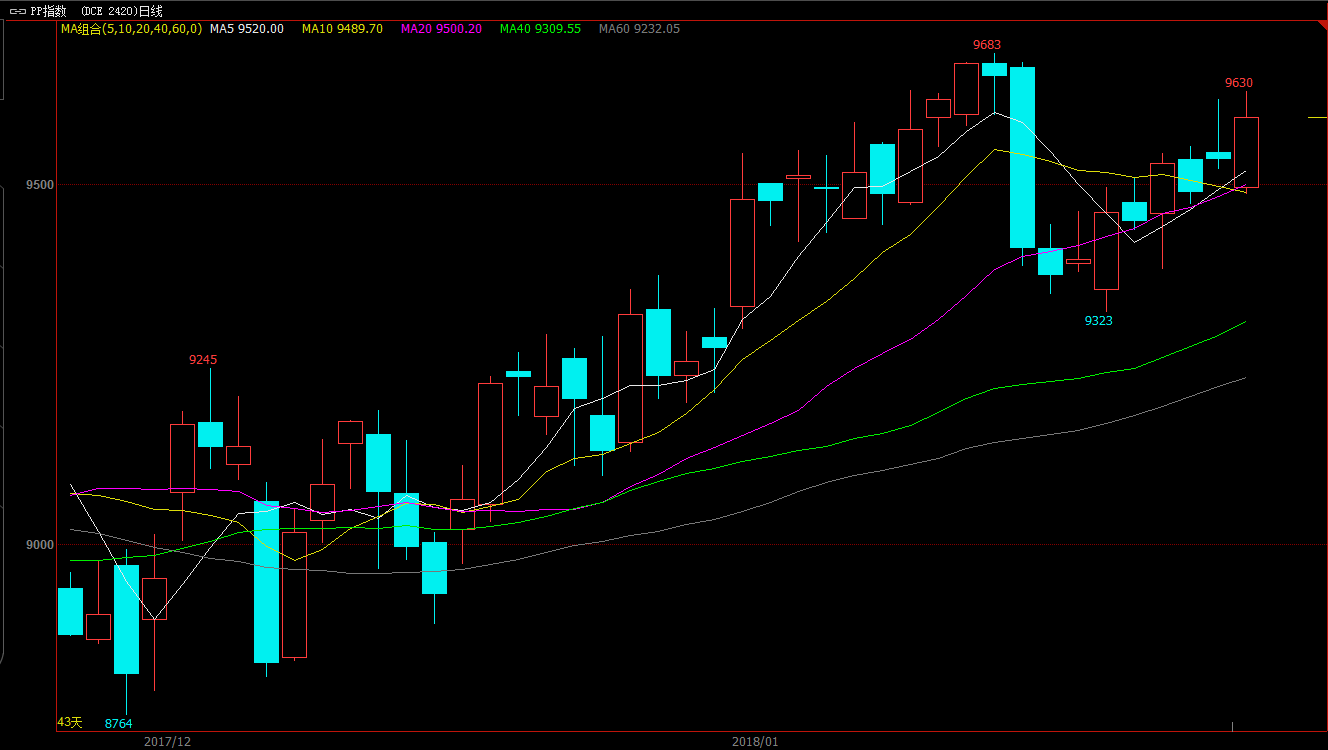Click the PP指数 (DCE 2420)日线 chart title
Viewport: 1328px width, 750px height.
[x=96, y=11]
